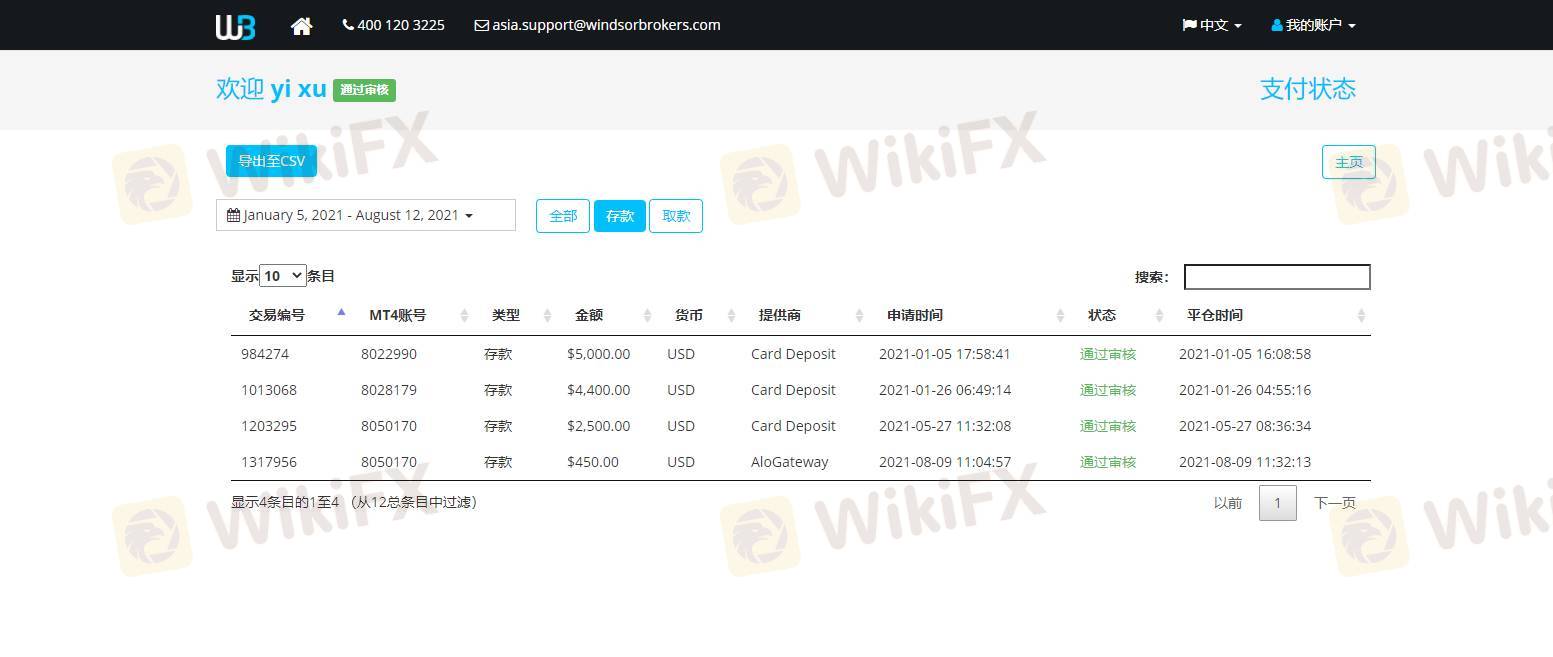Open the 中文 language dropdown
The width and height of the screenshot is (1553, 657).
click(1212, 25)
